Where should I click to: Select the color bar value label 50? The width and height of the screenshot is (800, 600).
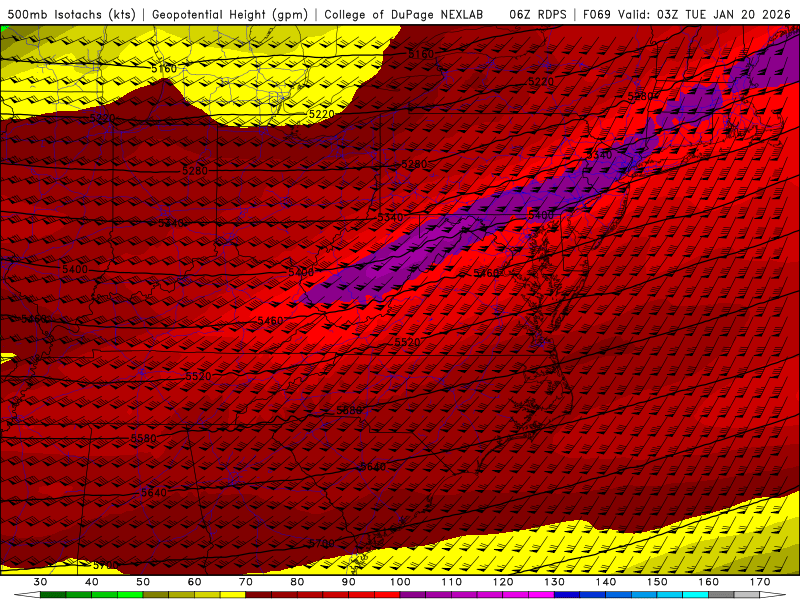[x=143, y=582]
